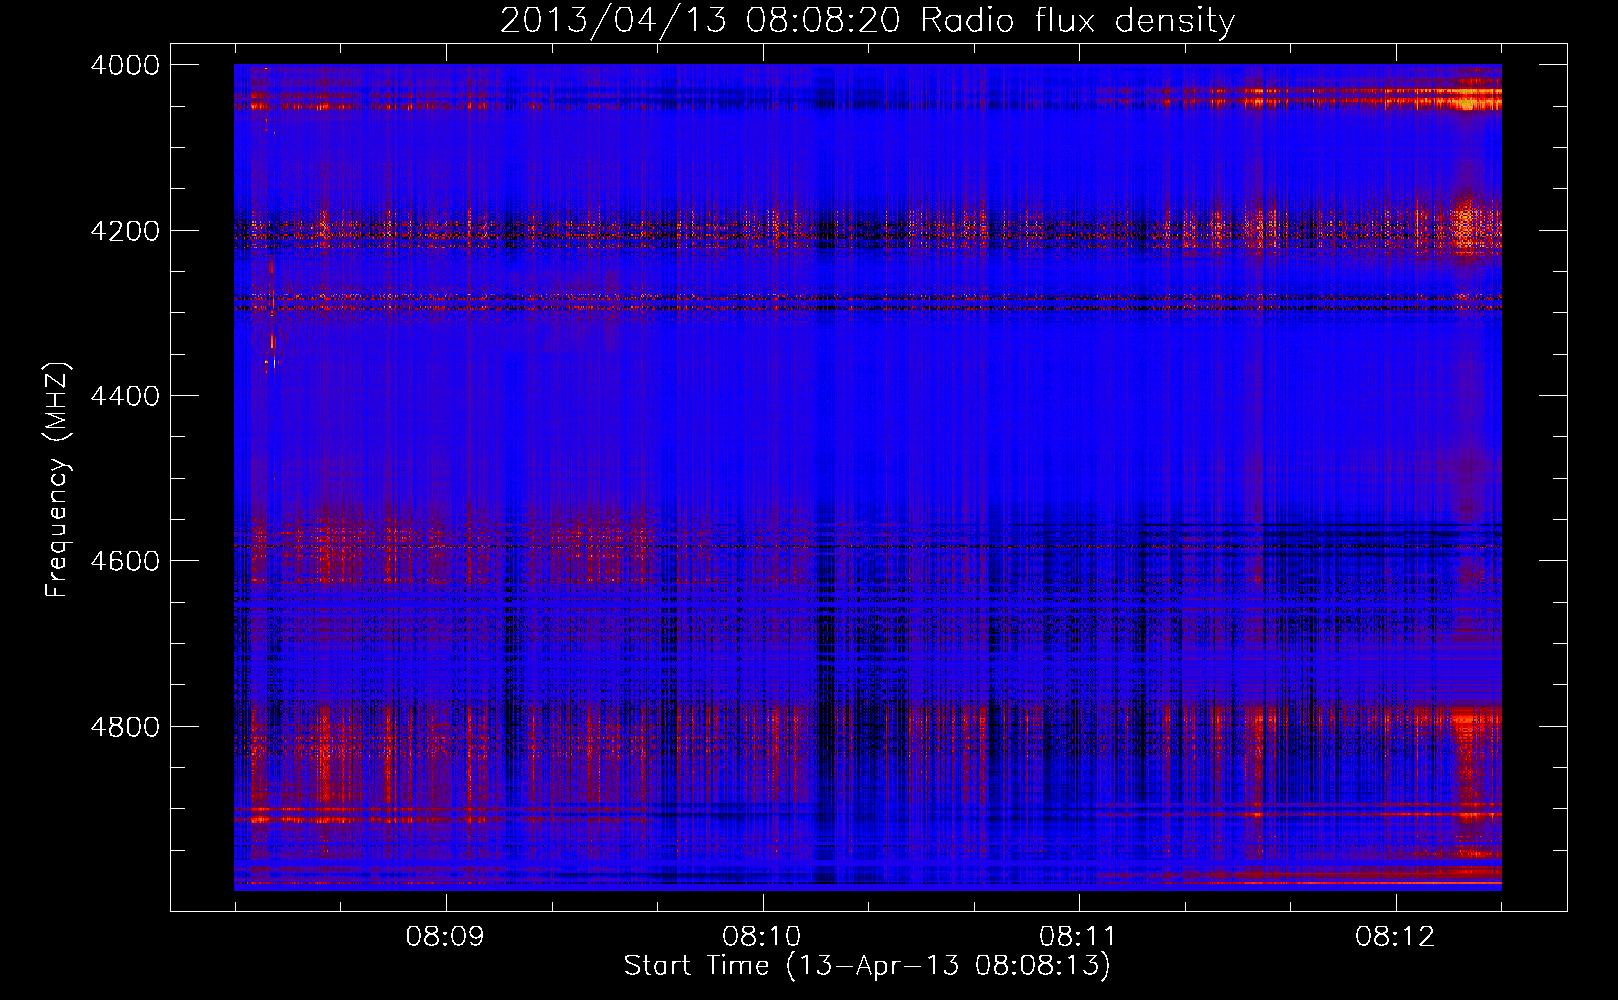
Task: Click the 08:10 time axis label
Action: pos(761,937)
